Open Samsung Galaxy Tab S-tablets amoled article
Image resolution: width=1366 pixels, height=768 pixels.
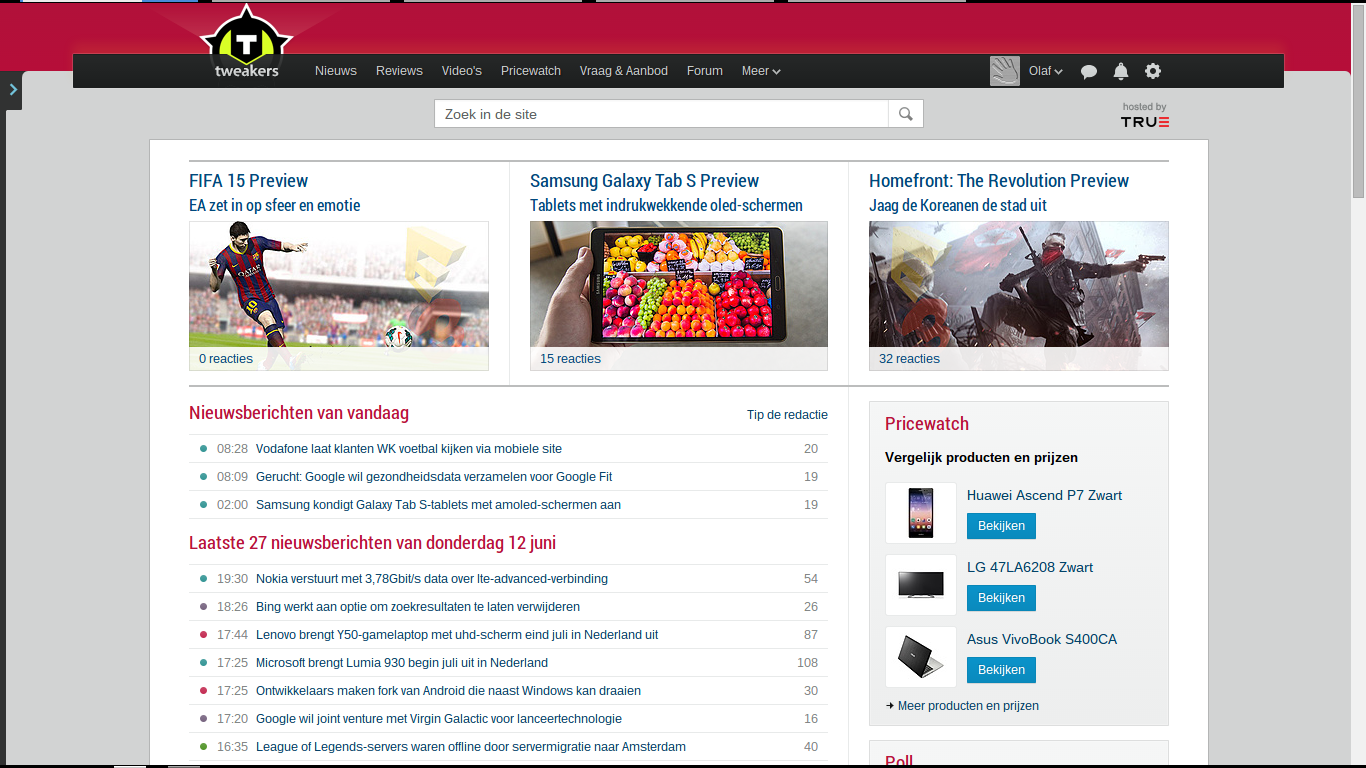(438, 505)
